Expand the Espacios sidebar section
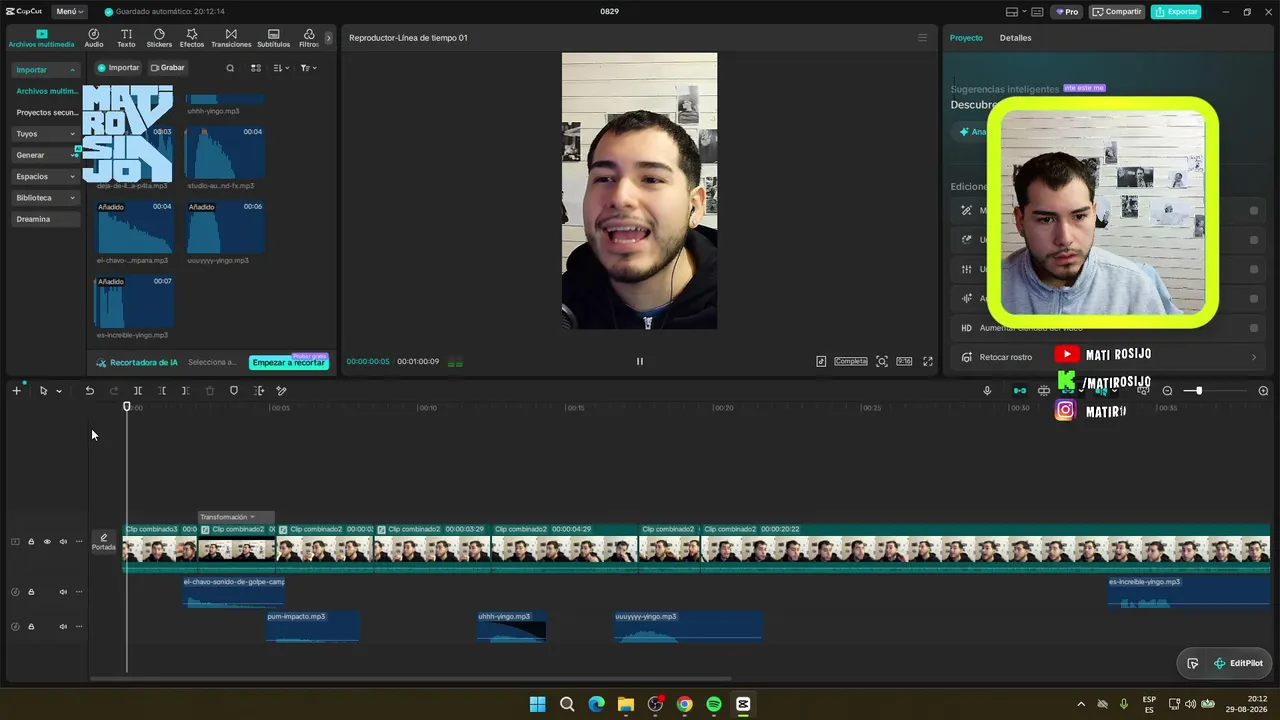 (x=45, y=176)
